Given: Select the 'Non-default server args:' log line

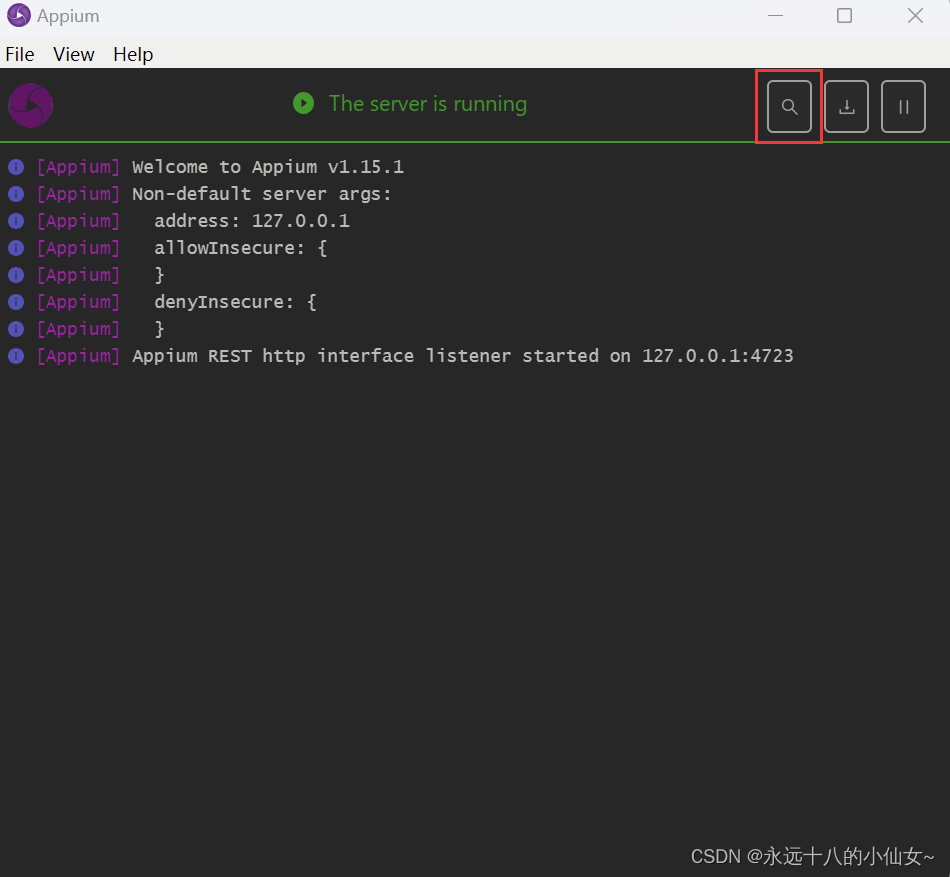Looking at the screenshot, I should 262,194.
